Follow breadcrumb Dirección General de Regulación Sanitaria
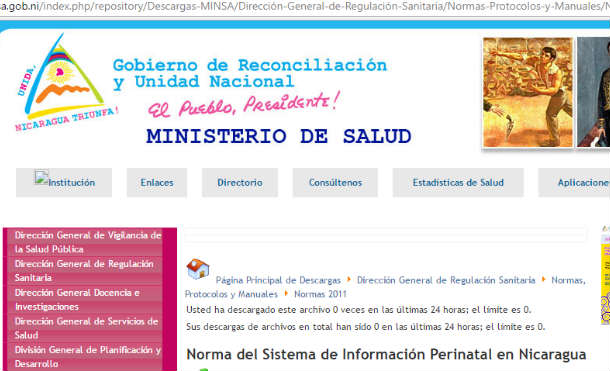610x371 pixels. tap(446, 280)
